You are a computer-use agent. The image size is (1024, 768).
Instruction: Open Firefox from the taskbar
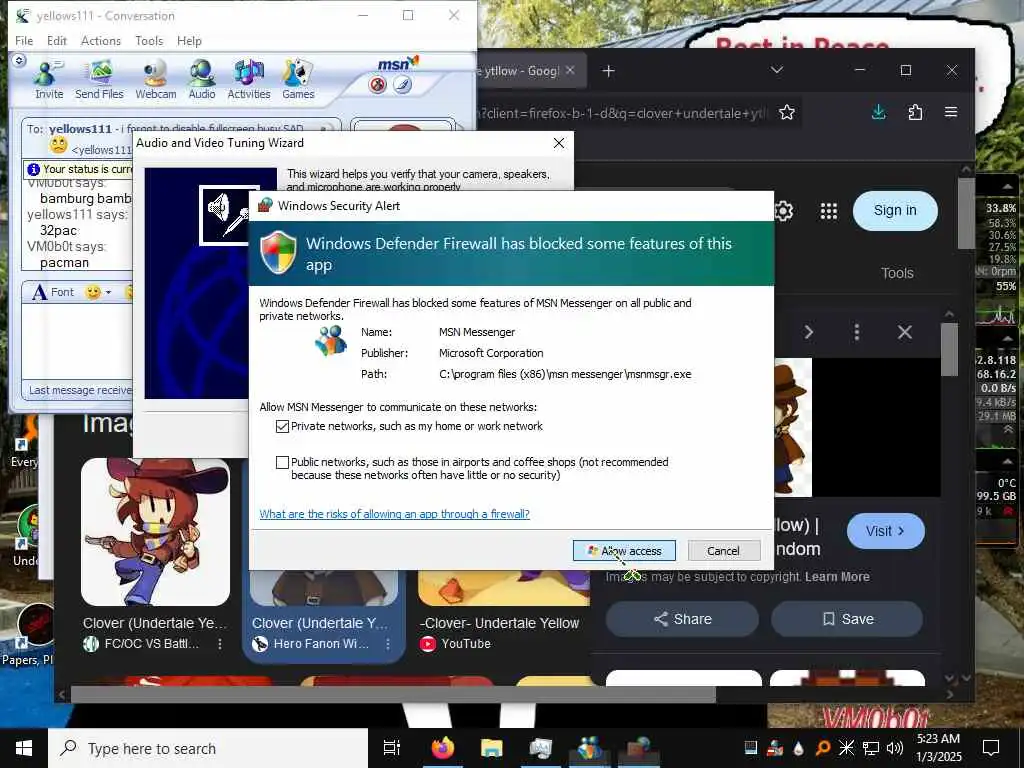(x=443, y=748)
